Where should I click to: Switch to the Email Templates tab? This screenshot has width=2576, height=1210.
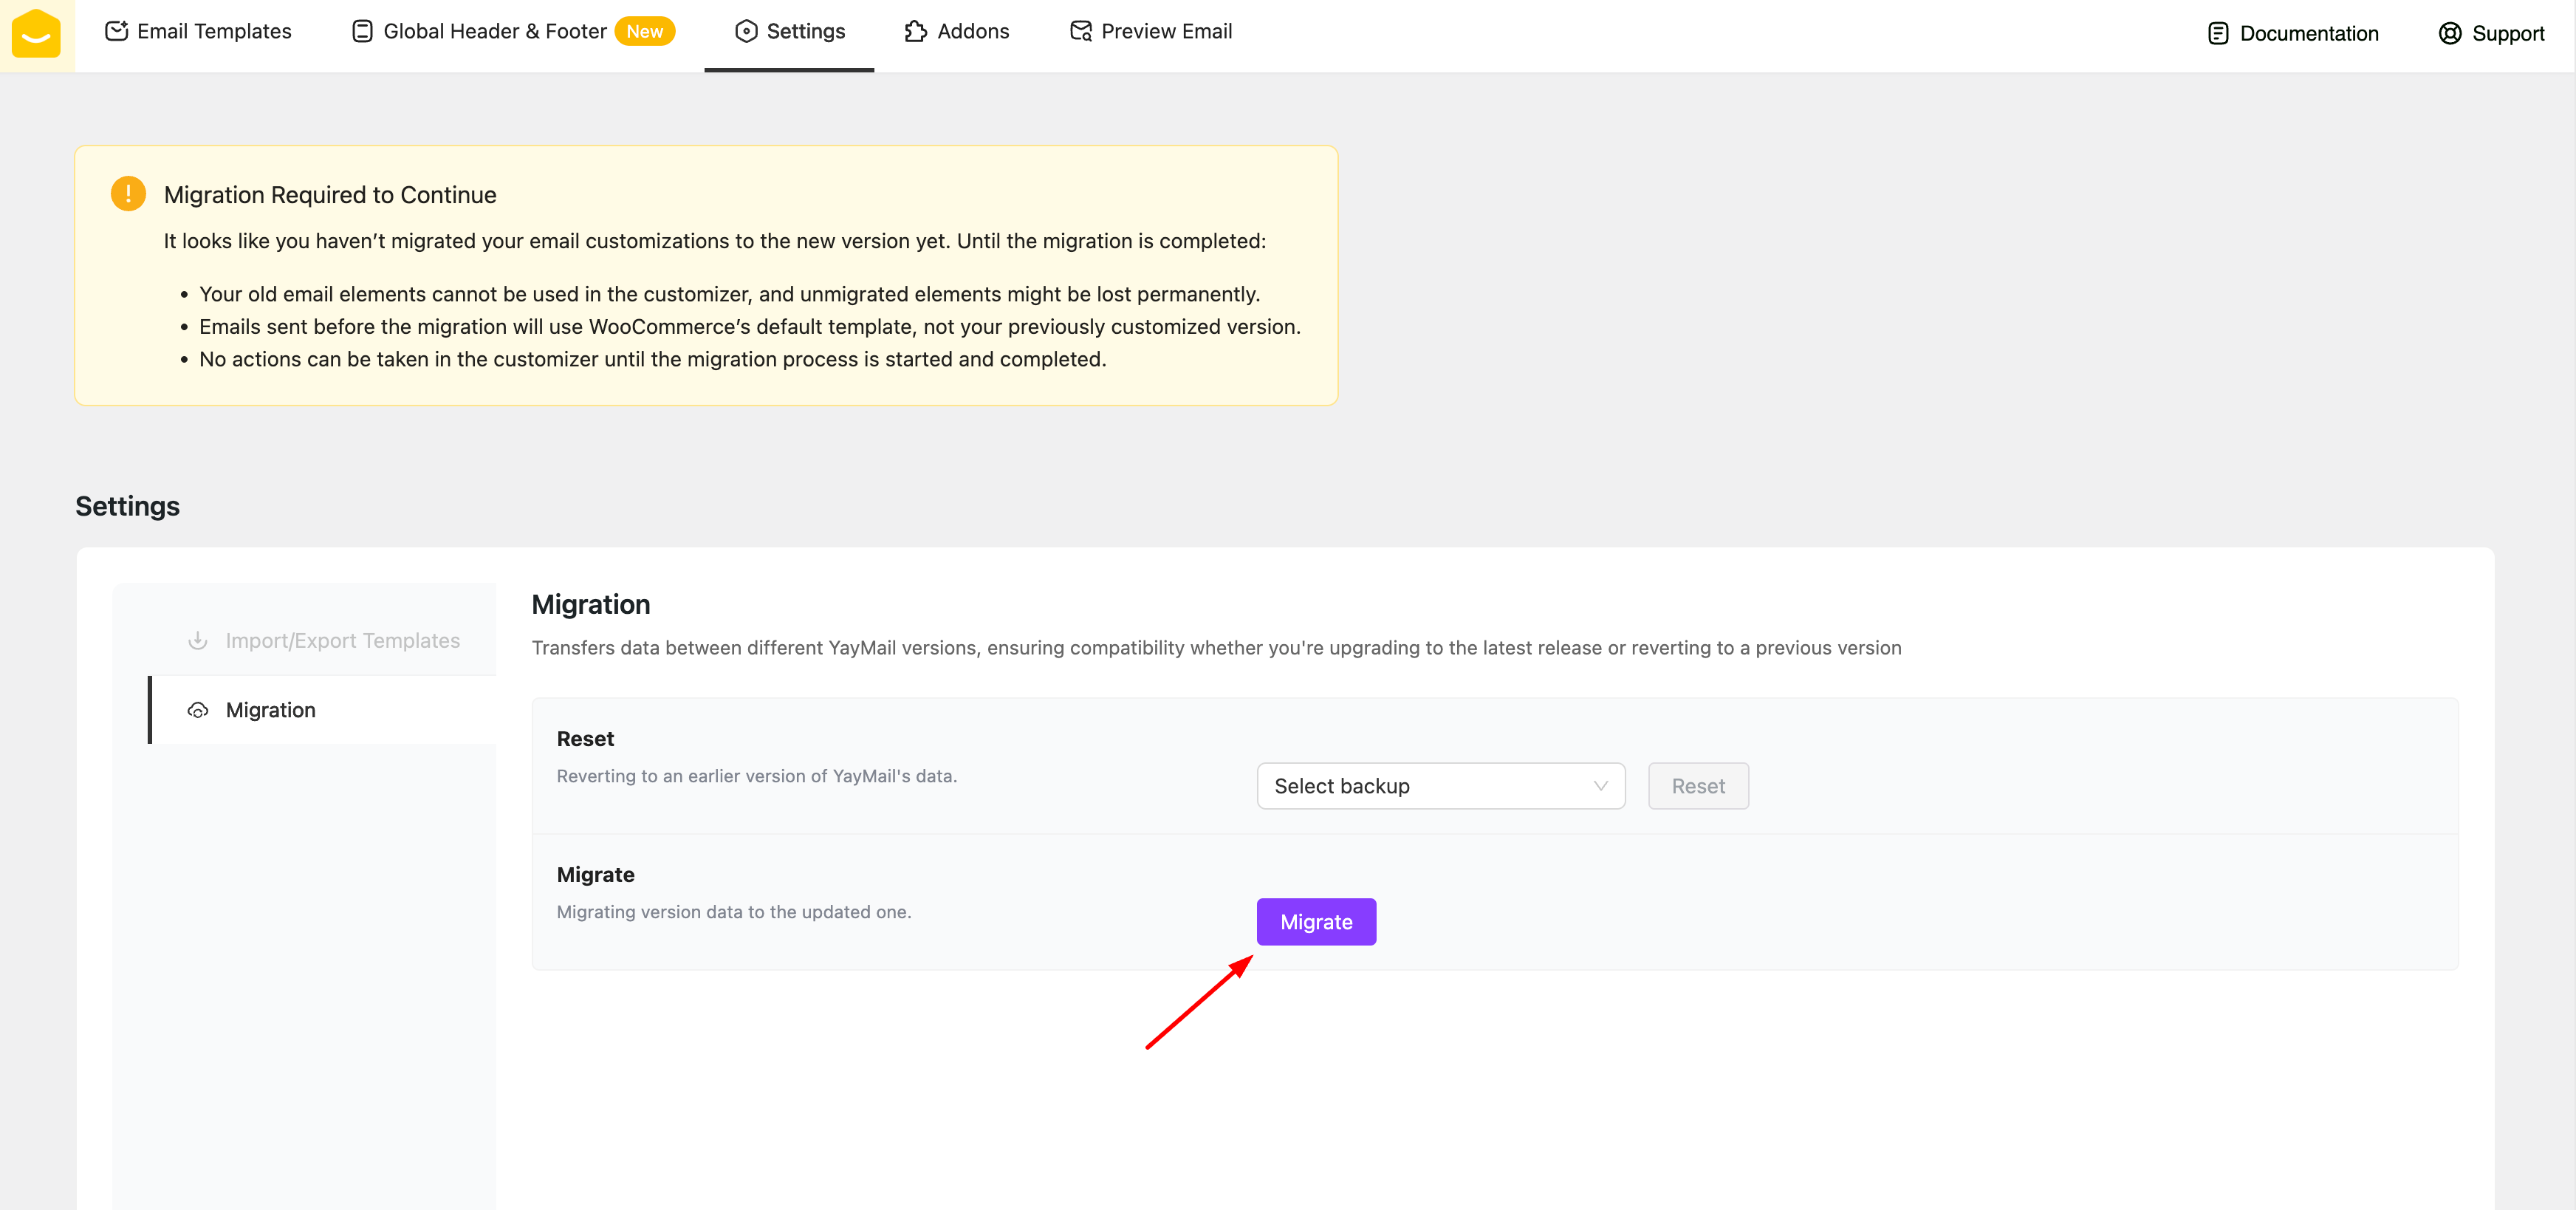pyautogui.click(x=214, y=31)
